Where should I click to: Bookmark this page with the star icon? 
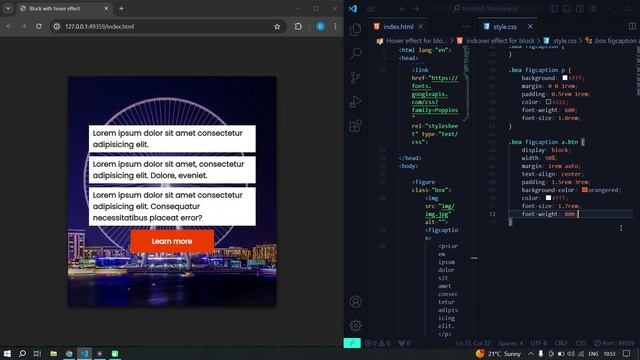point(277,27)
